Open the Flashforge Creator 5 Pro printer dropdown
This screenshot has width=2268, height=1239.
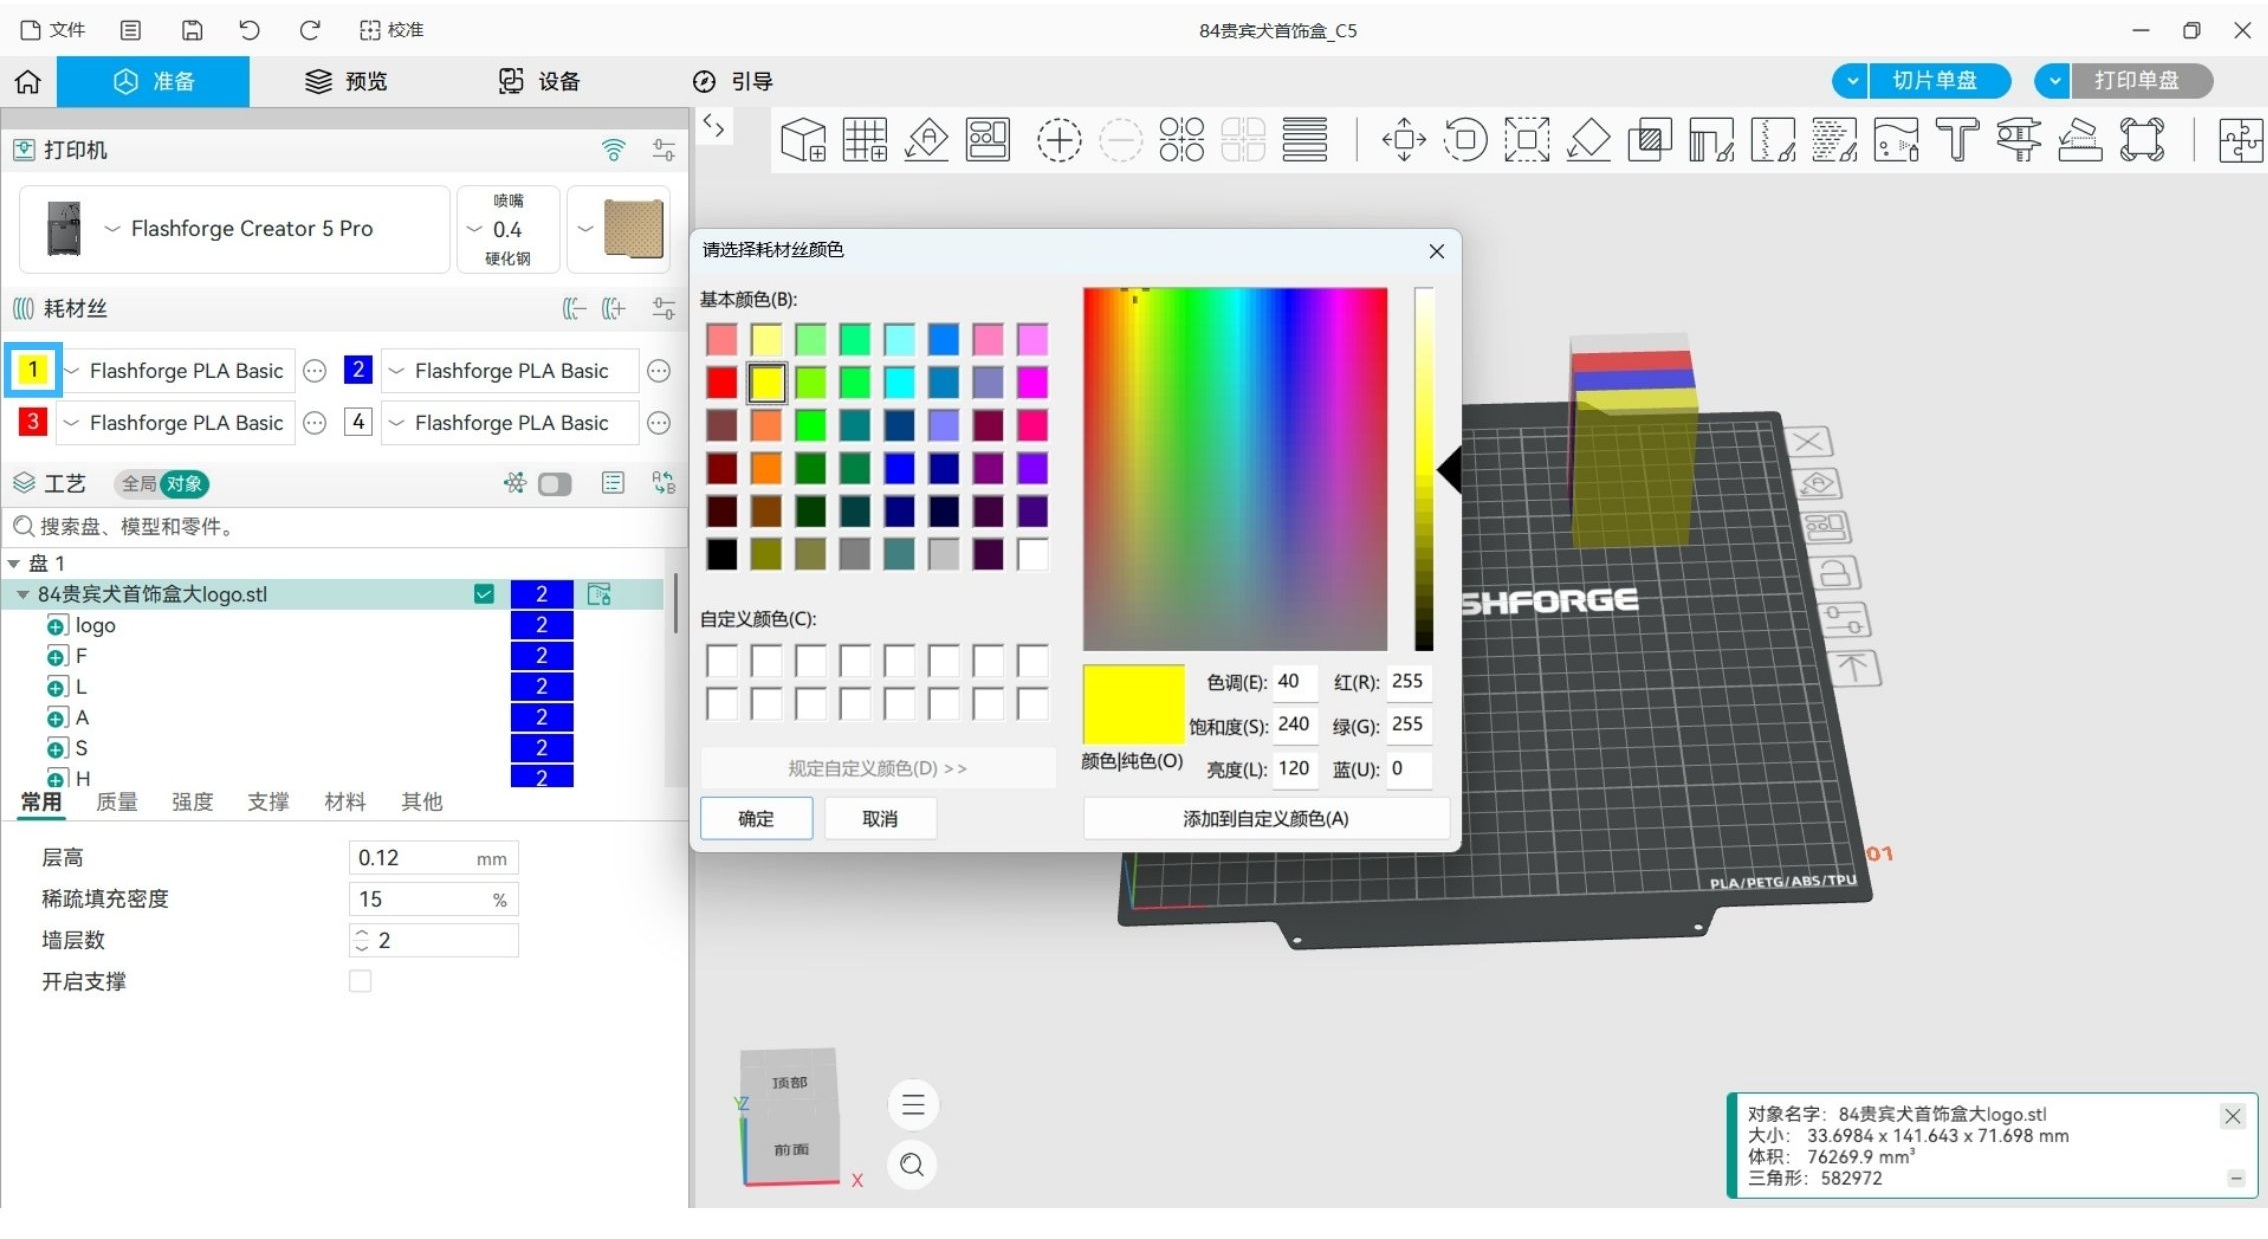234,229
